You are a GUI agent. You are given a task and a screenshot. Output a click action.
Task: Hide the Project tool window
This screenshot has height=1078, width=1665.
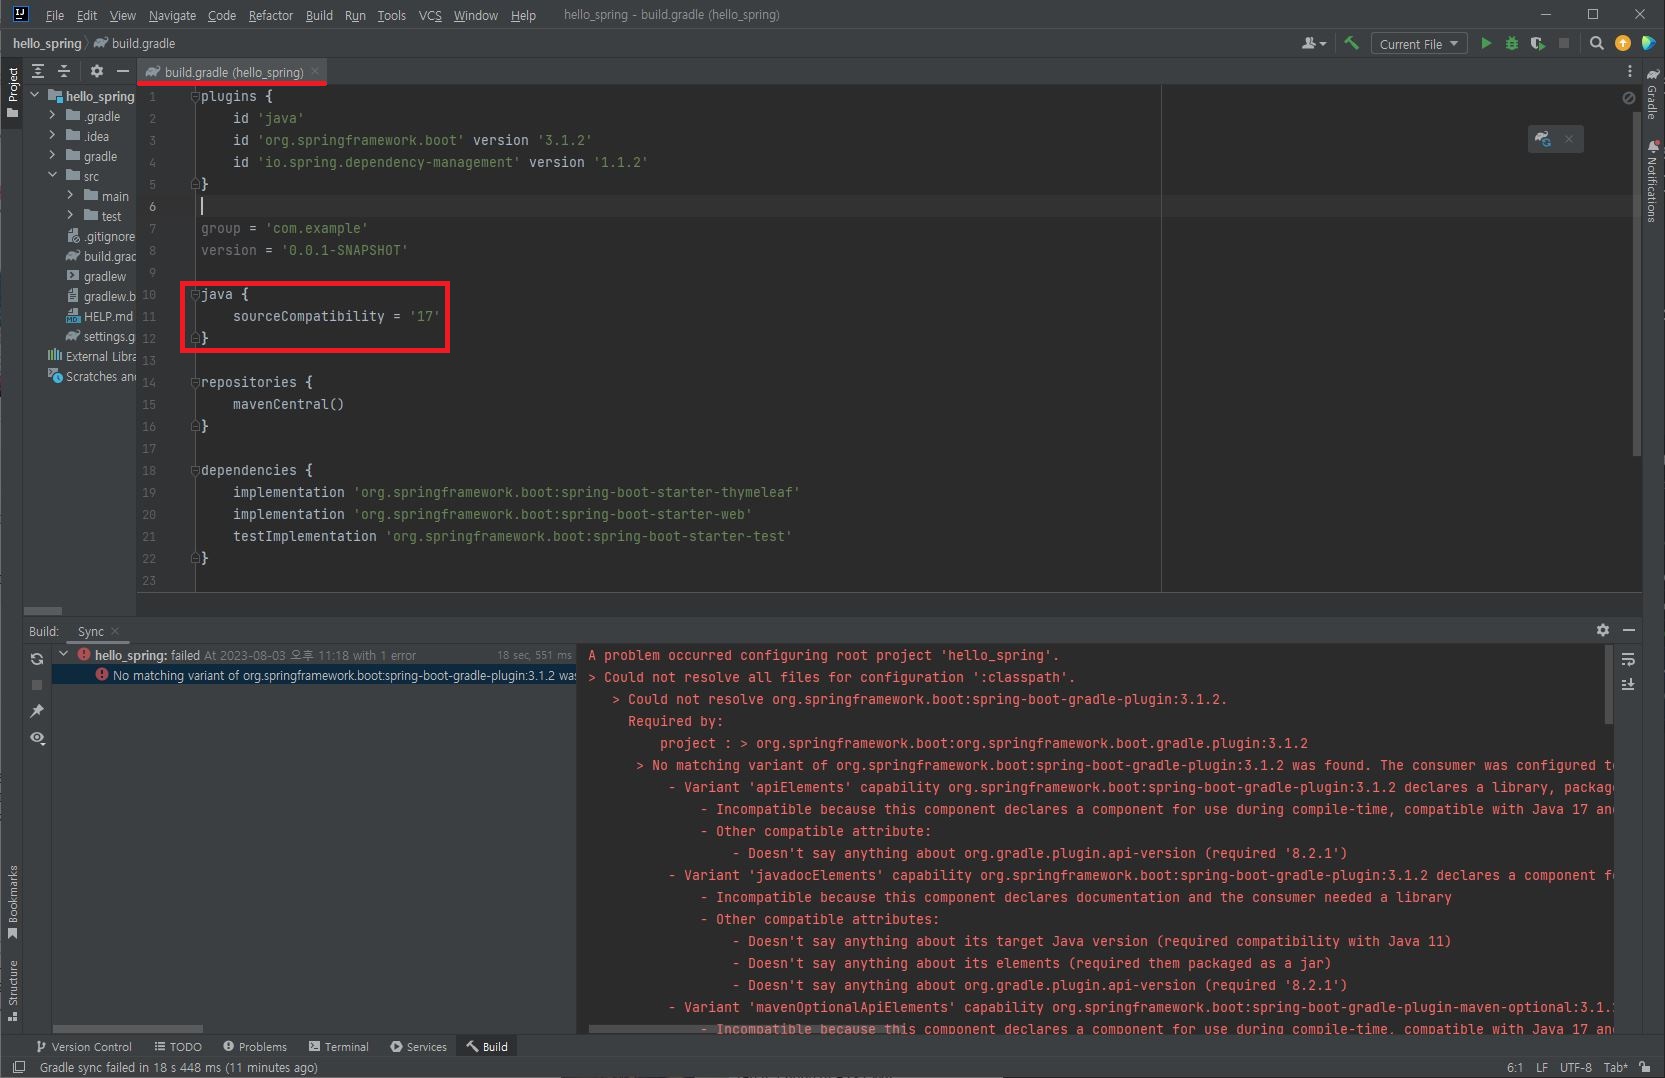[122, 71]
